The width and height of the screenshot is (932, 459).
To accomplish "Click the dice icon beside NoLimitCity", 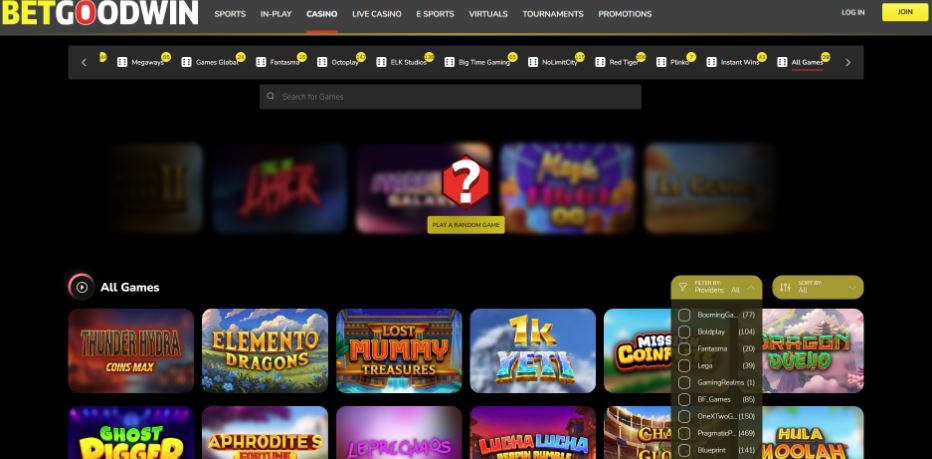I will coord(533,62).
